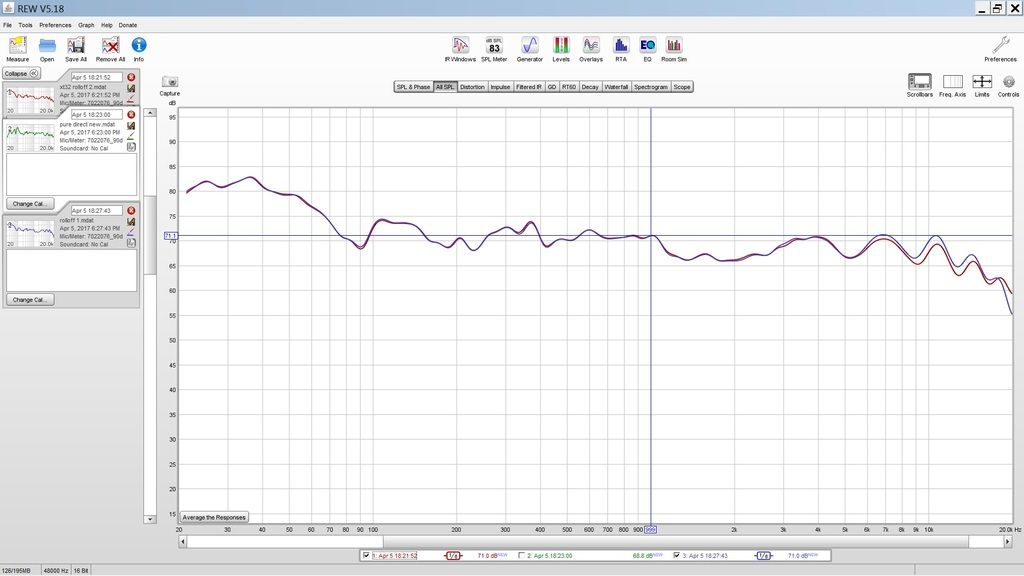Click Save All measurements icon
Screen dimensions: 1024x576
[x=76, y=49]
